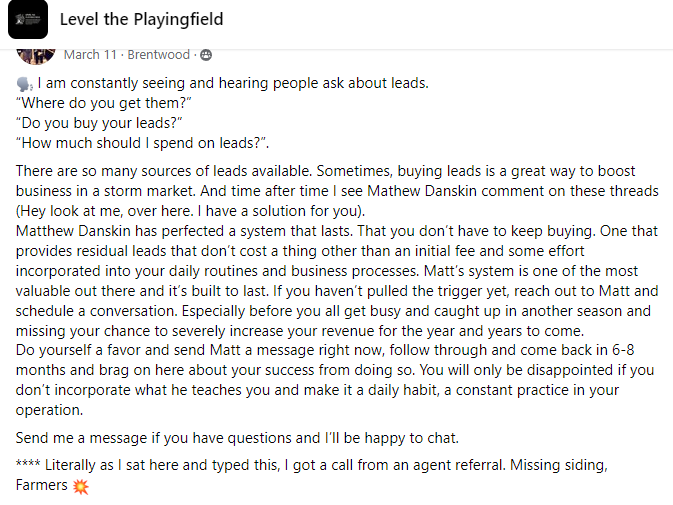Click the line starting '**** Literally as I sat here'
The image size is (673, 505).
[x=312, y=465]
